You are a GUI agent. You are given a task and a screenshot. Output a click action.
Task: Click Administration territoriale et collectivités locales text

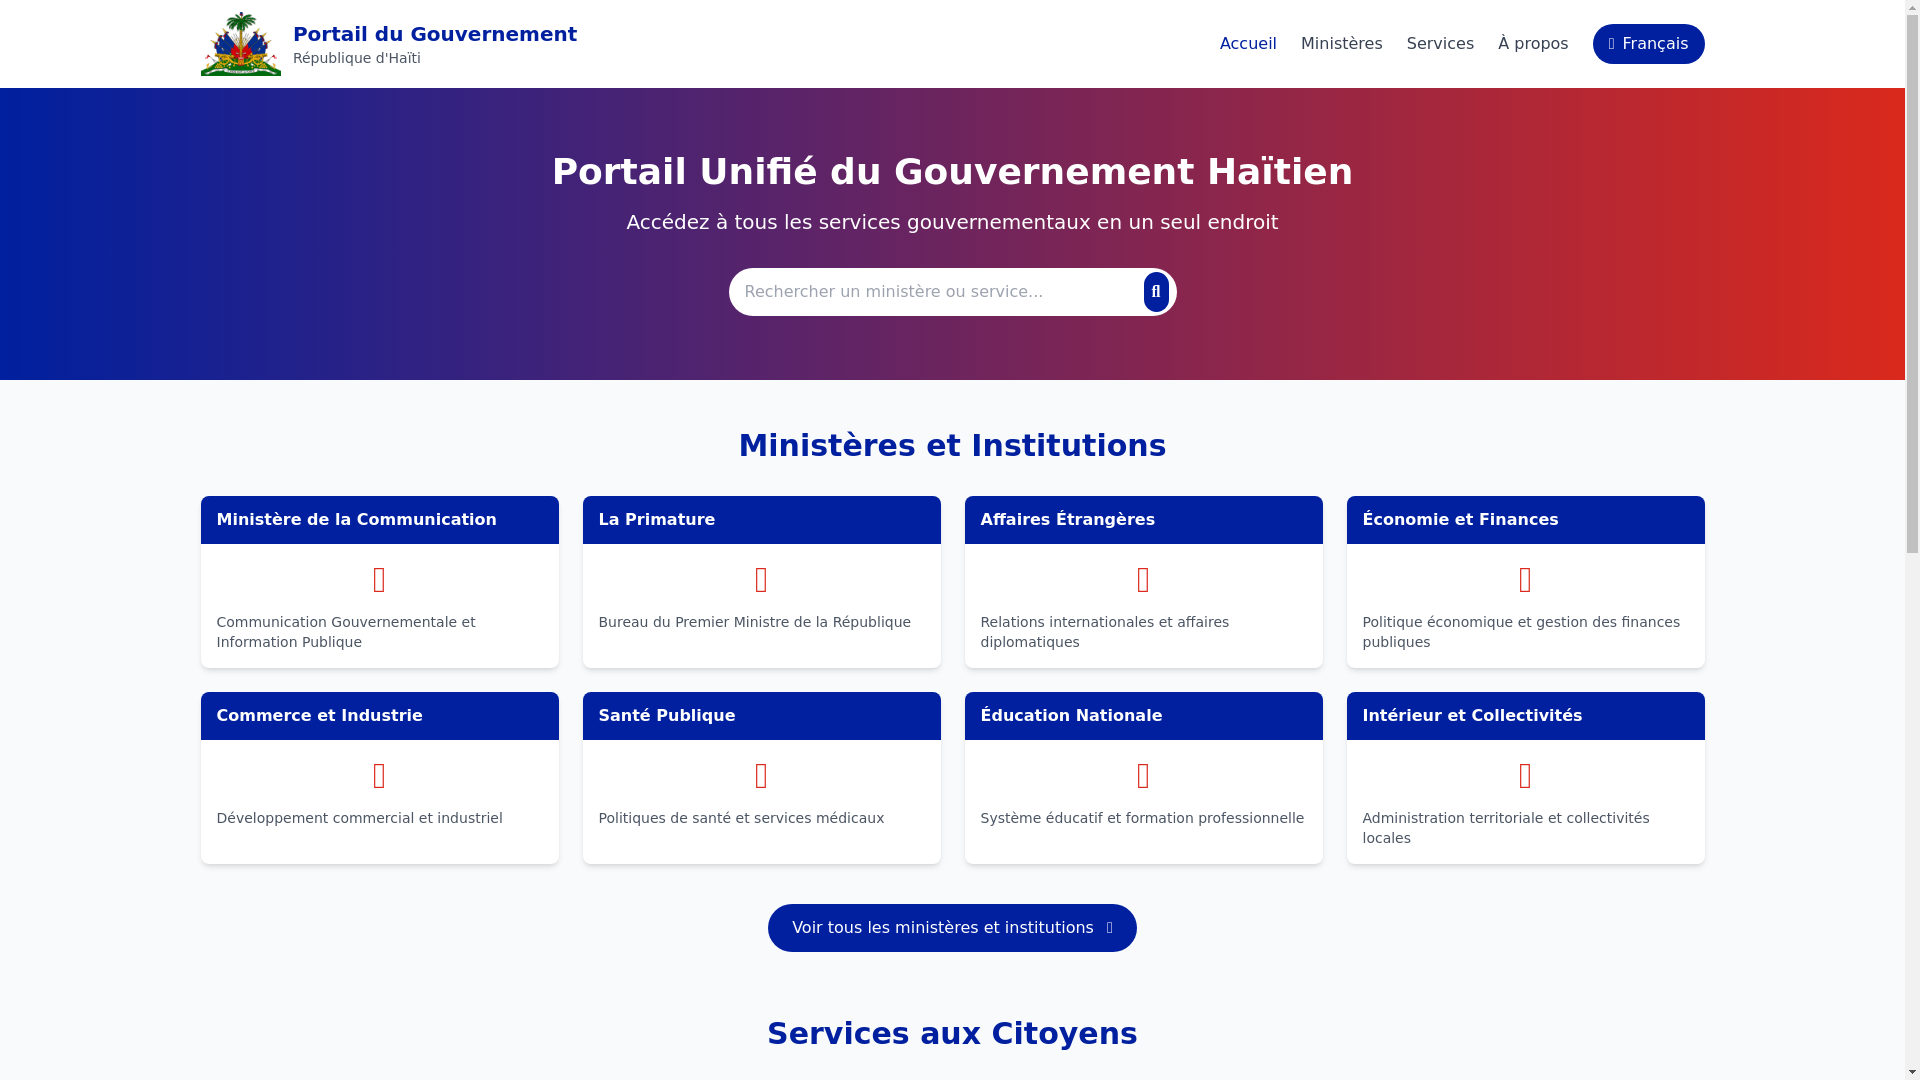tap(1505, 828)
